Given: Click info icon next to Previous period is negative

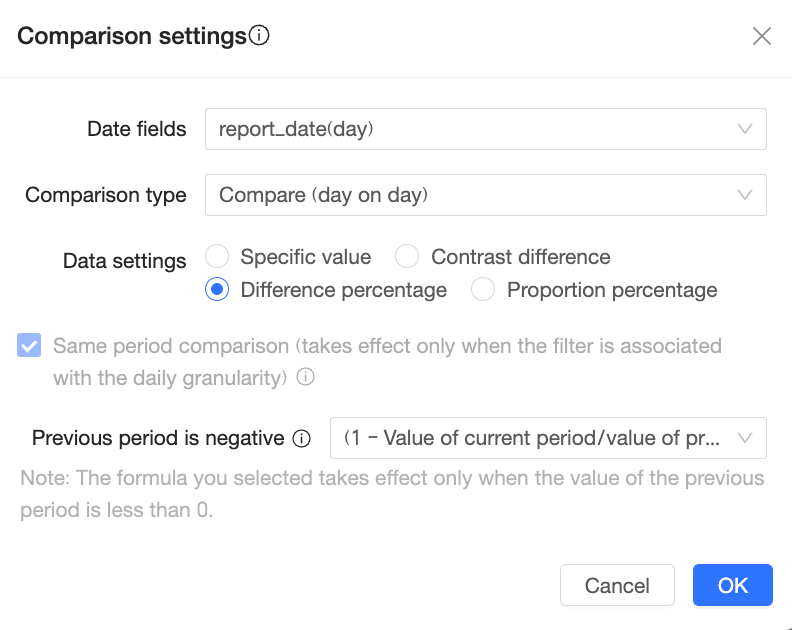Looking at the screenshot, I should pyautogui.click(x=301, y=438).
